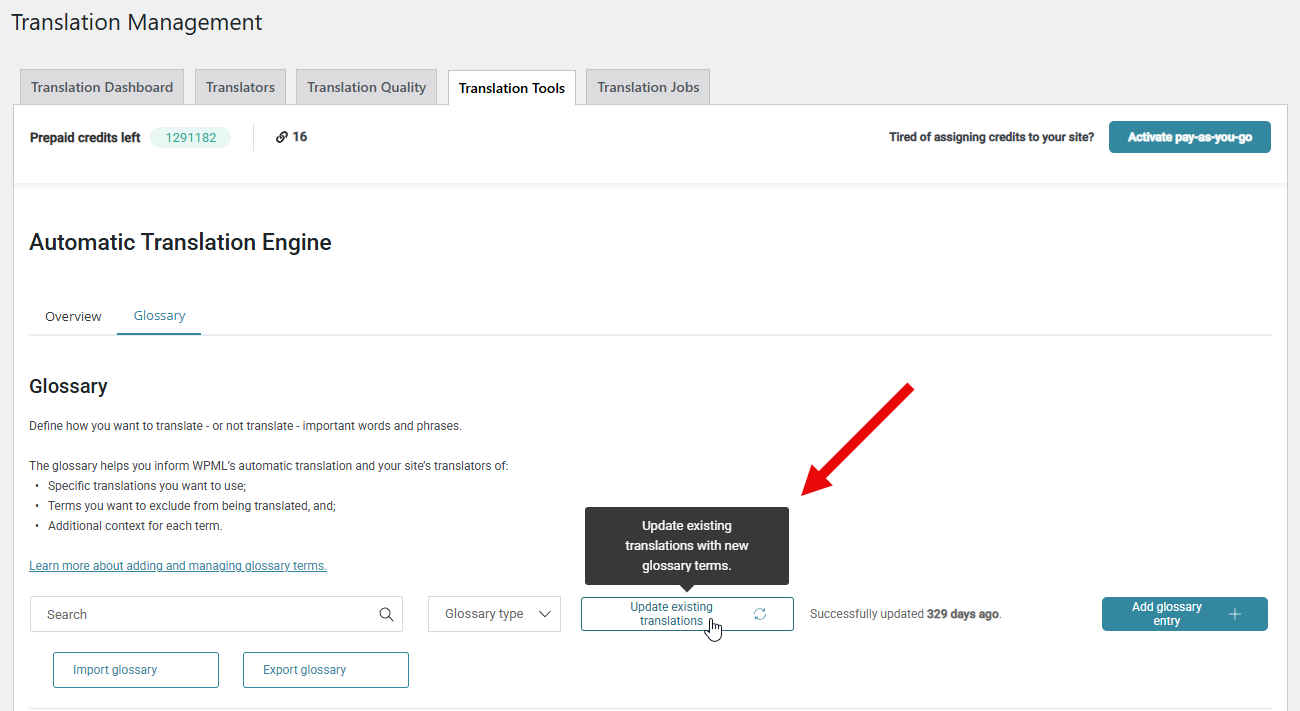1300x711 pixels.
Task: Click the Import glossary button
Action: click(136, 670)
